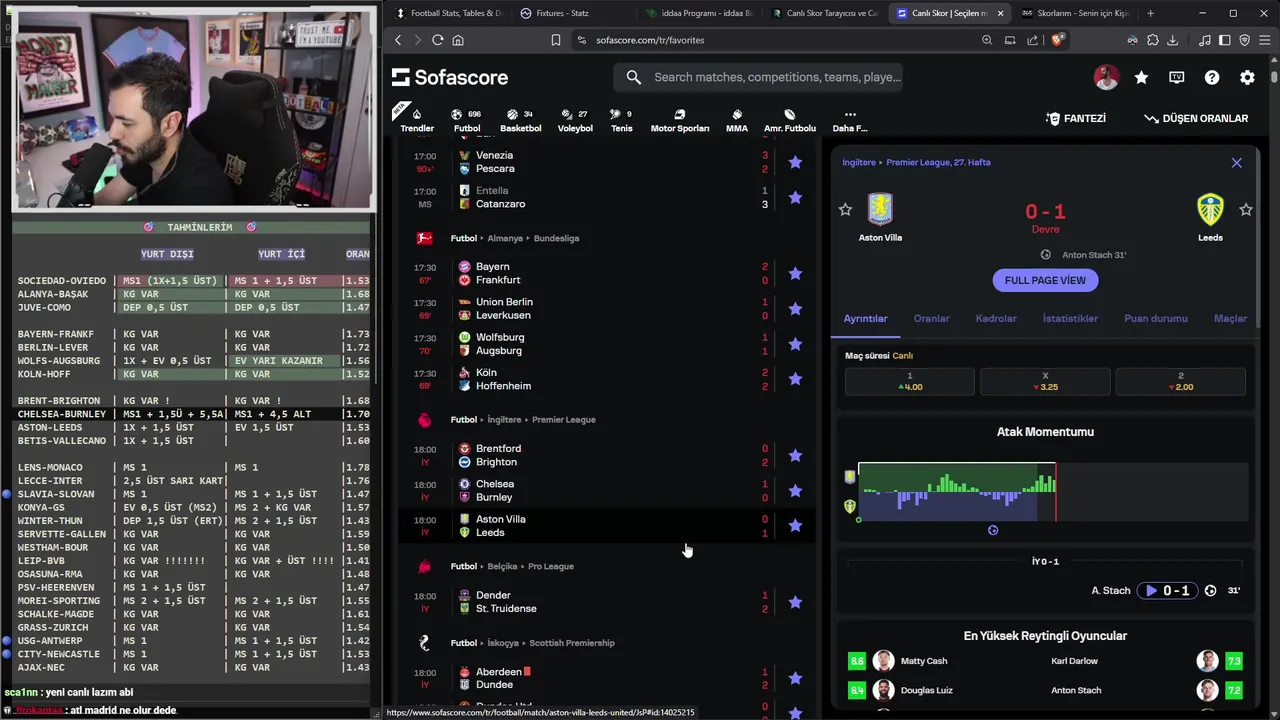The image size is (1280, 720).
Task: Toggle star for Dender vs St. Truidense
Action: pos(795,602)
